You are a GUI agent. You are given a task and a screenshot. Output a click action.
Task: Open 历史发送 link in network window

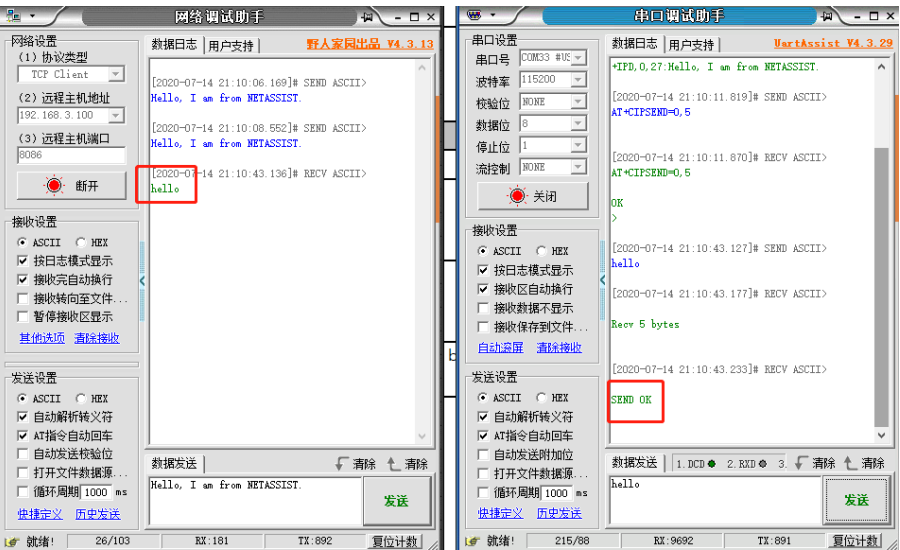click(98, 514)
